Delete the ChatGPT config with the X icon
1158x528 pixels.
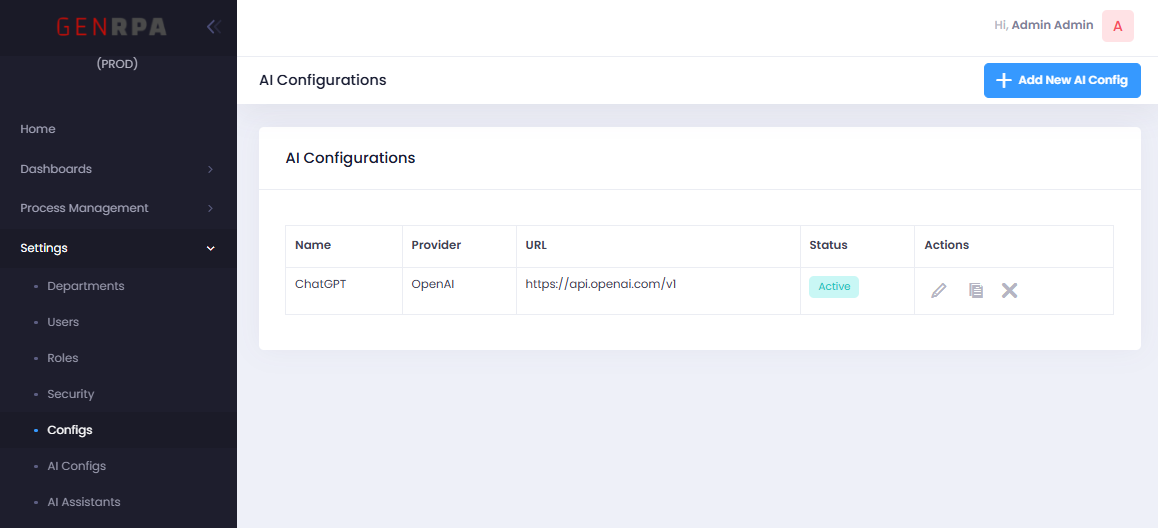point(1010,291)
